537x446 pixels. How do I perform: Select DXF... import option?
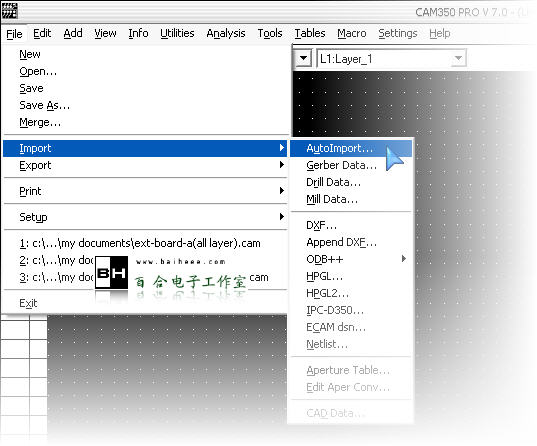(x=351, y=225)
